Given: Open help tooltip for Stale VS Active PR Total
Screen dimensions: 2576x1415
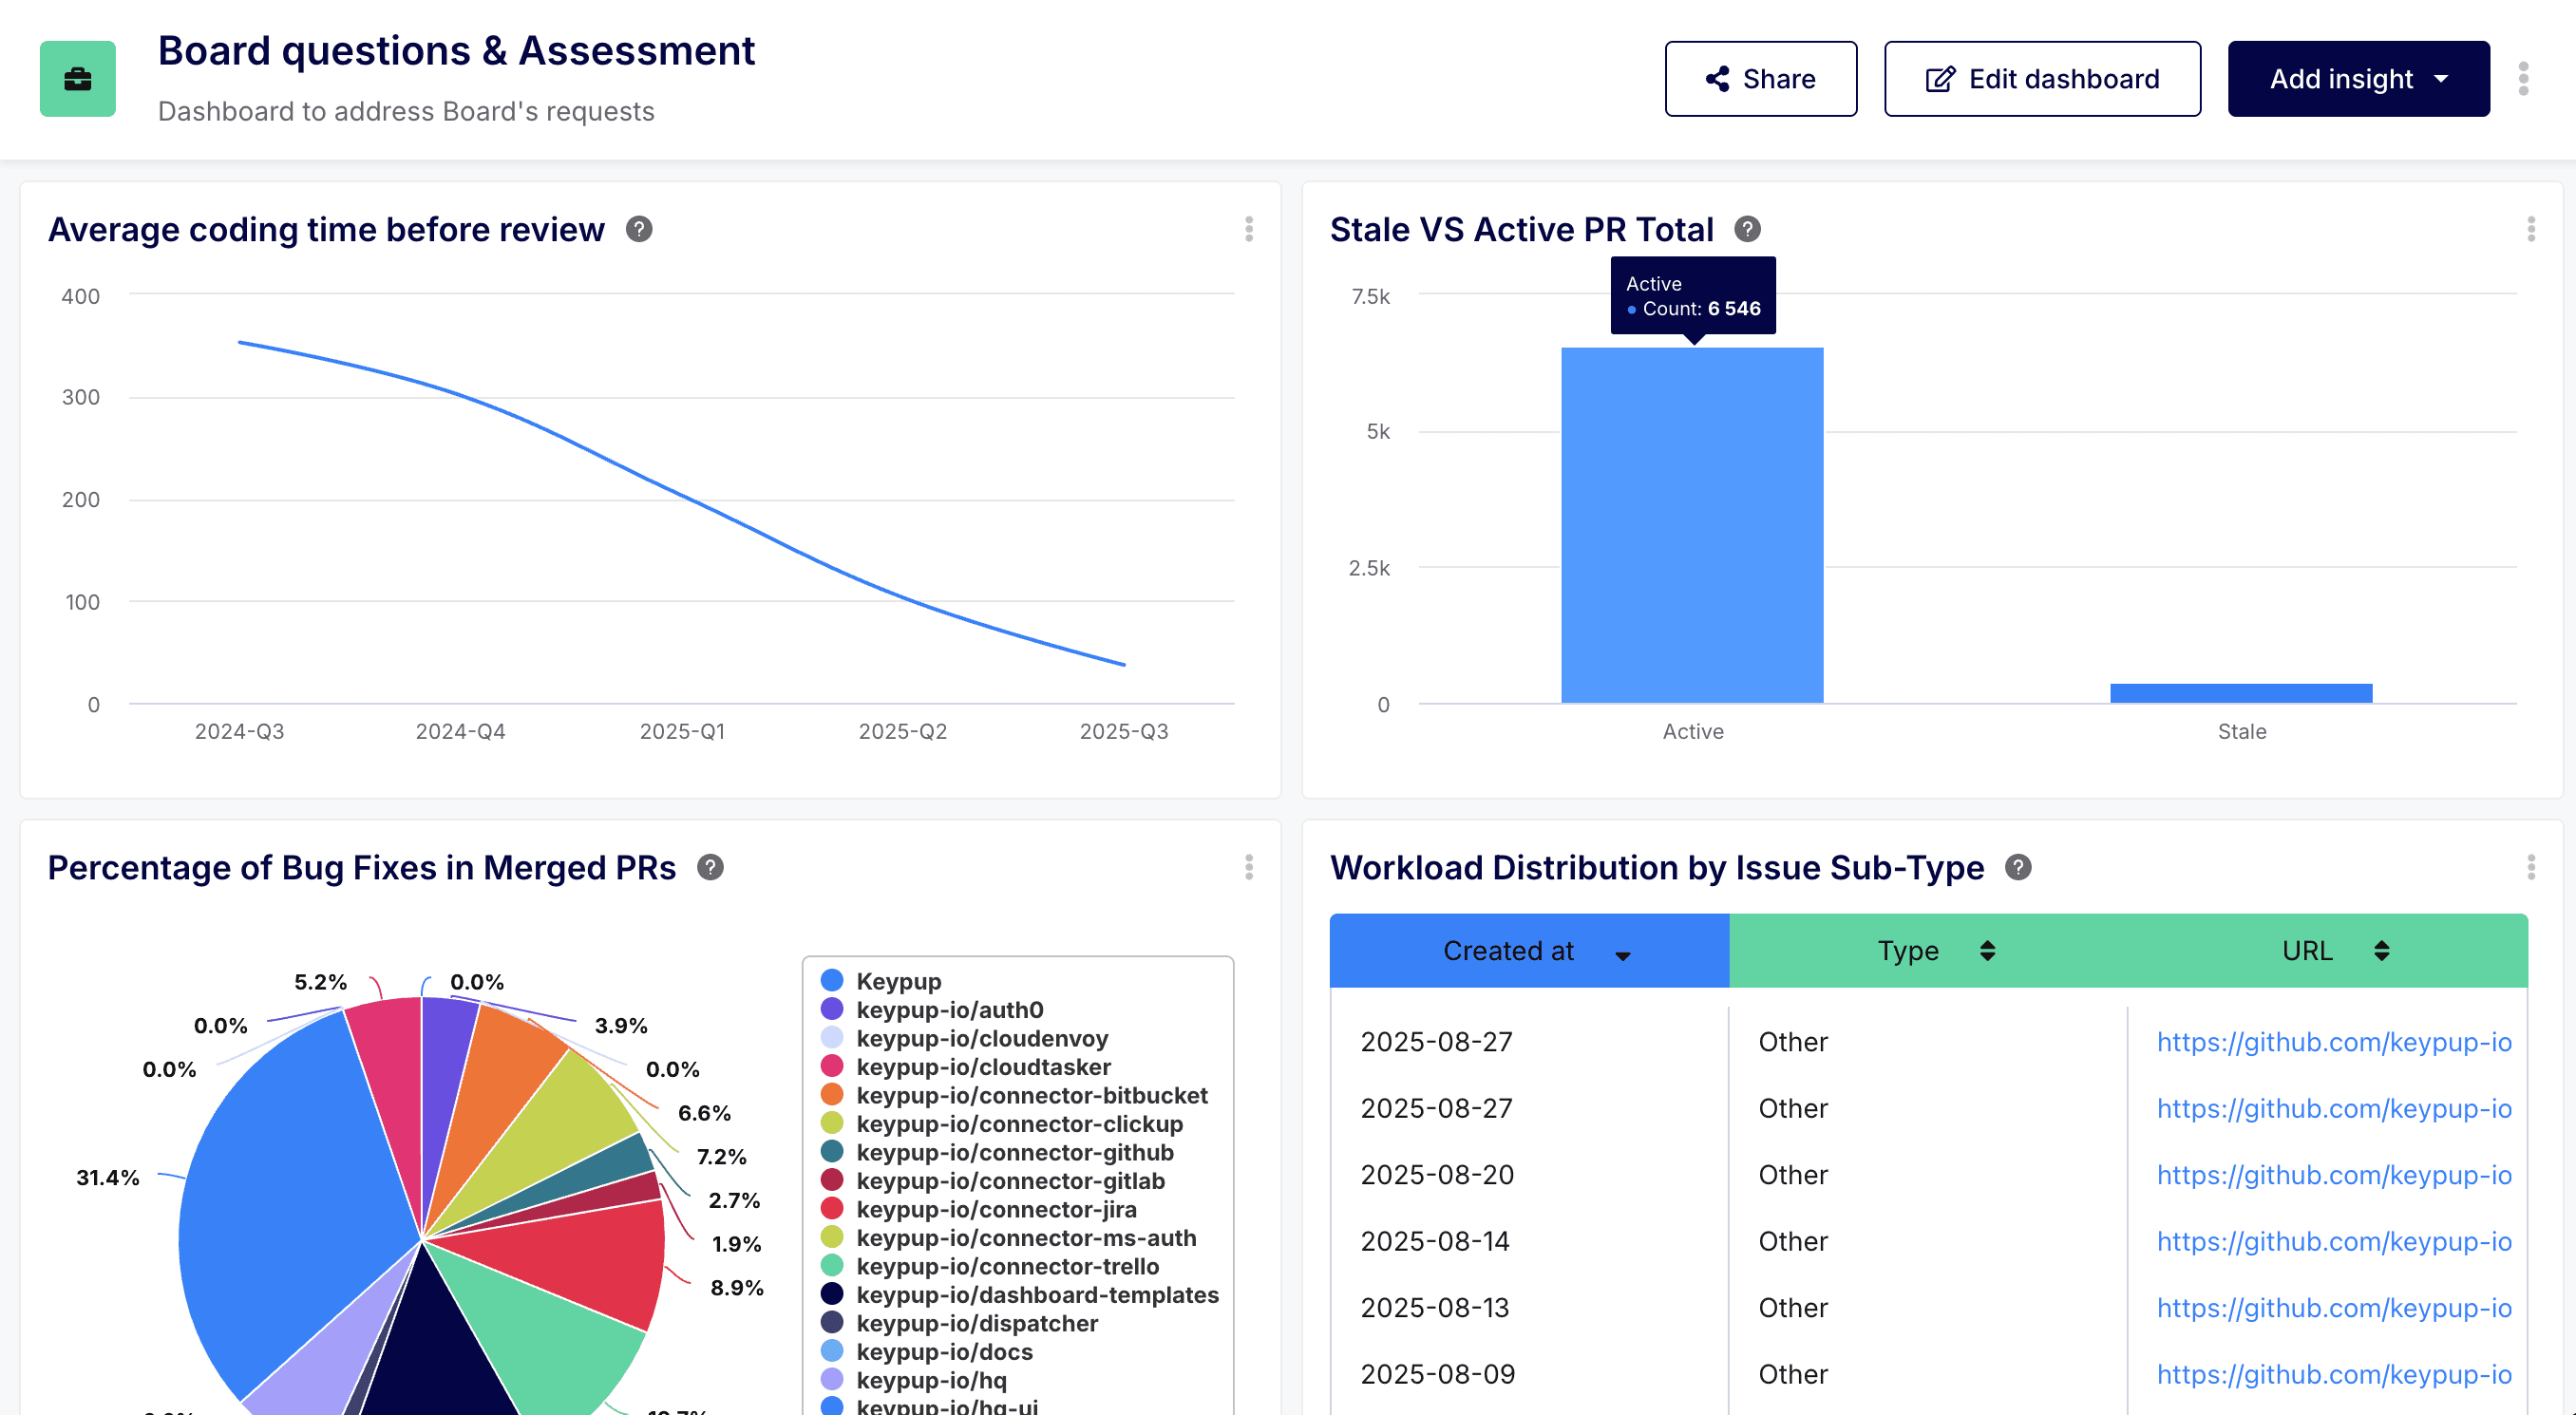Looking at the screenshot, I should (1747, 229).
